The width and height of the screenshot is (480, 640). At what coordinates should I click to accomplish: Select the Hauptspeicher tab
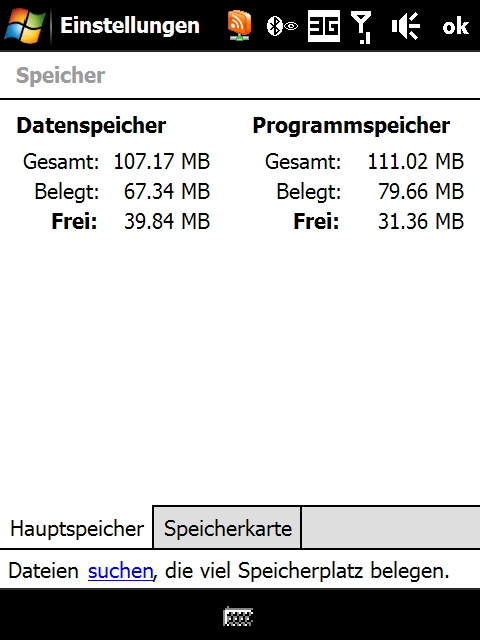point(77,528)
